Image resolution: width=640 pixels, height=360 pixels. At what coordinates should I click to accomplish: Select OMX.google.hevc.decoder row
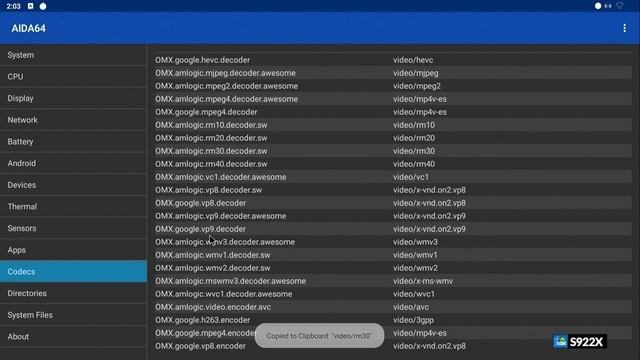point(393,60)
